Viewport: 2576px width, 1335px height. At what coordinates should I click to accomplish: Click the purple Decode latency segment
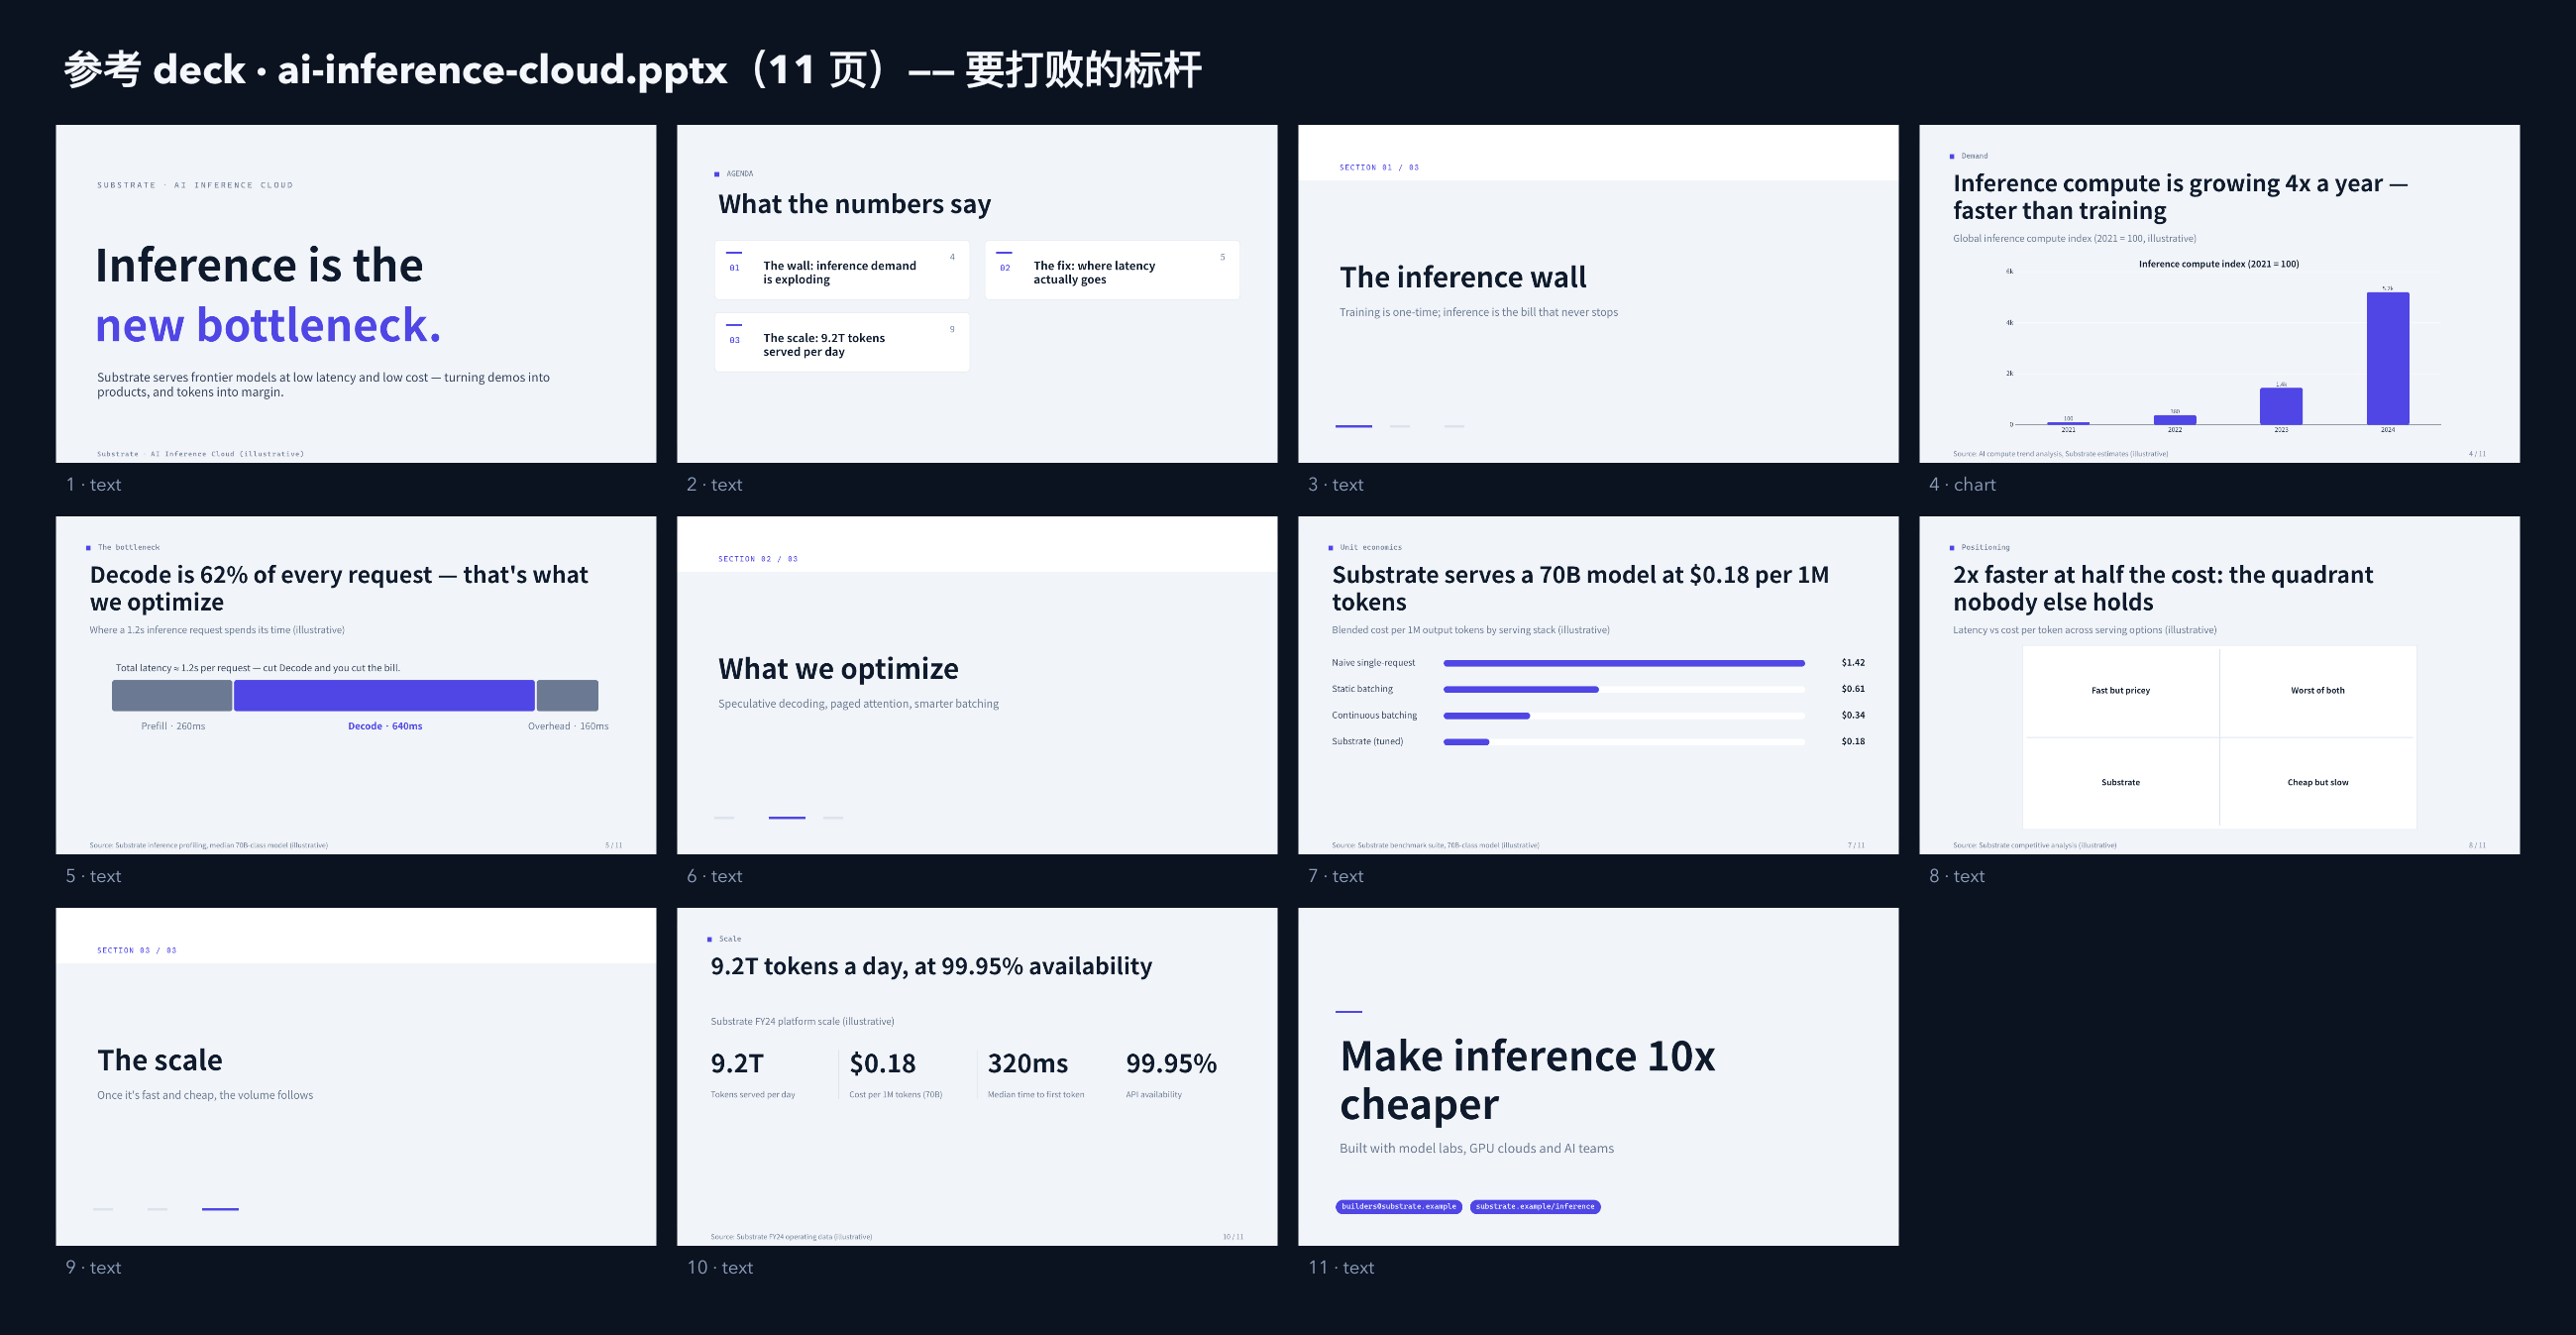tap(384, 695)
